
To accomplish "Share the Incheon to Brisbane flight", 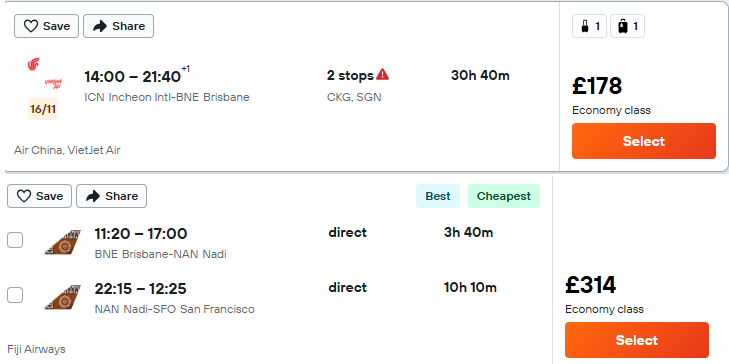I will 119,26.
